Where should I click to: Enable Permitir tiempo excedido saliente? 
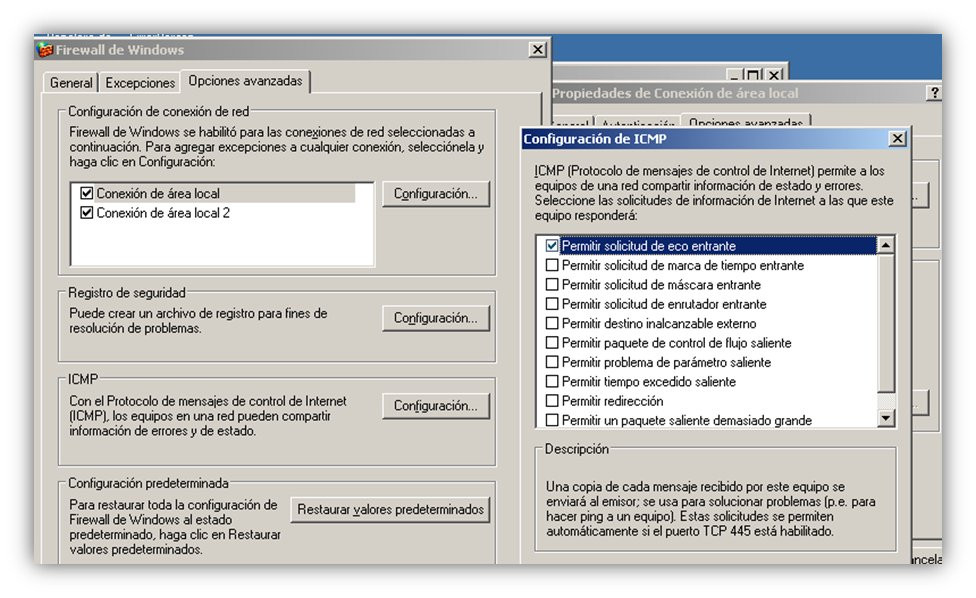(551, 381)
